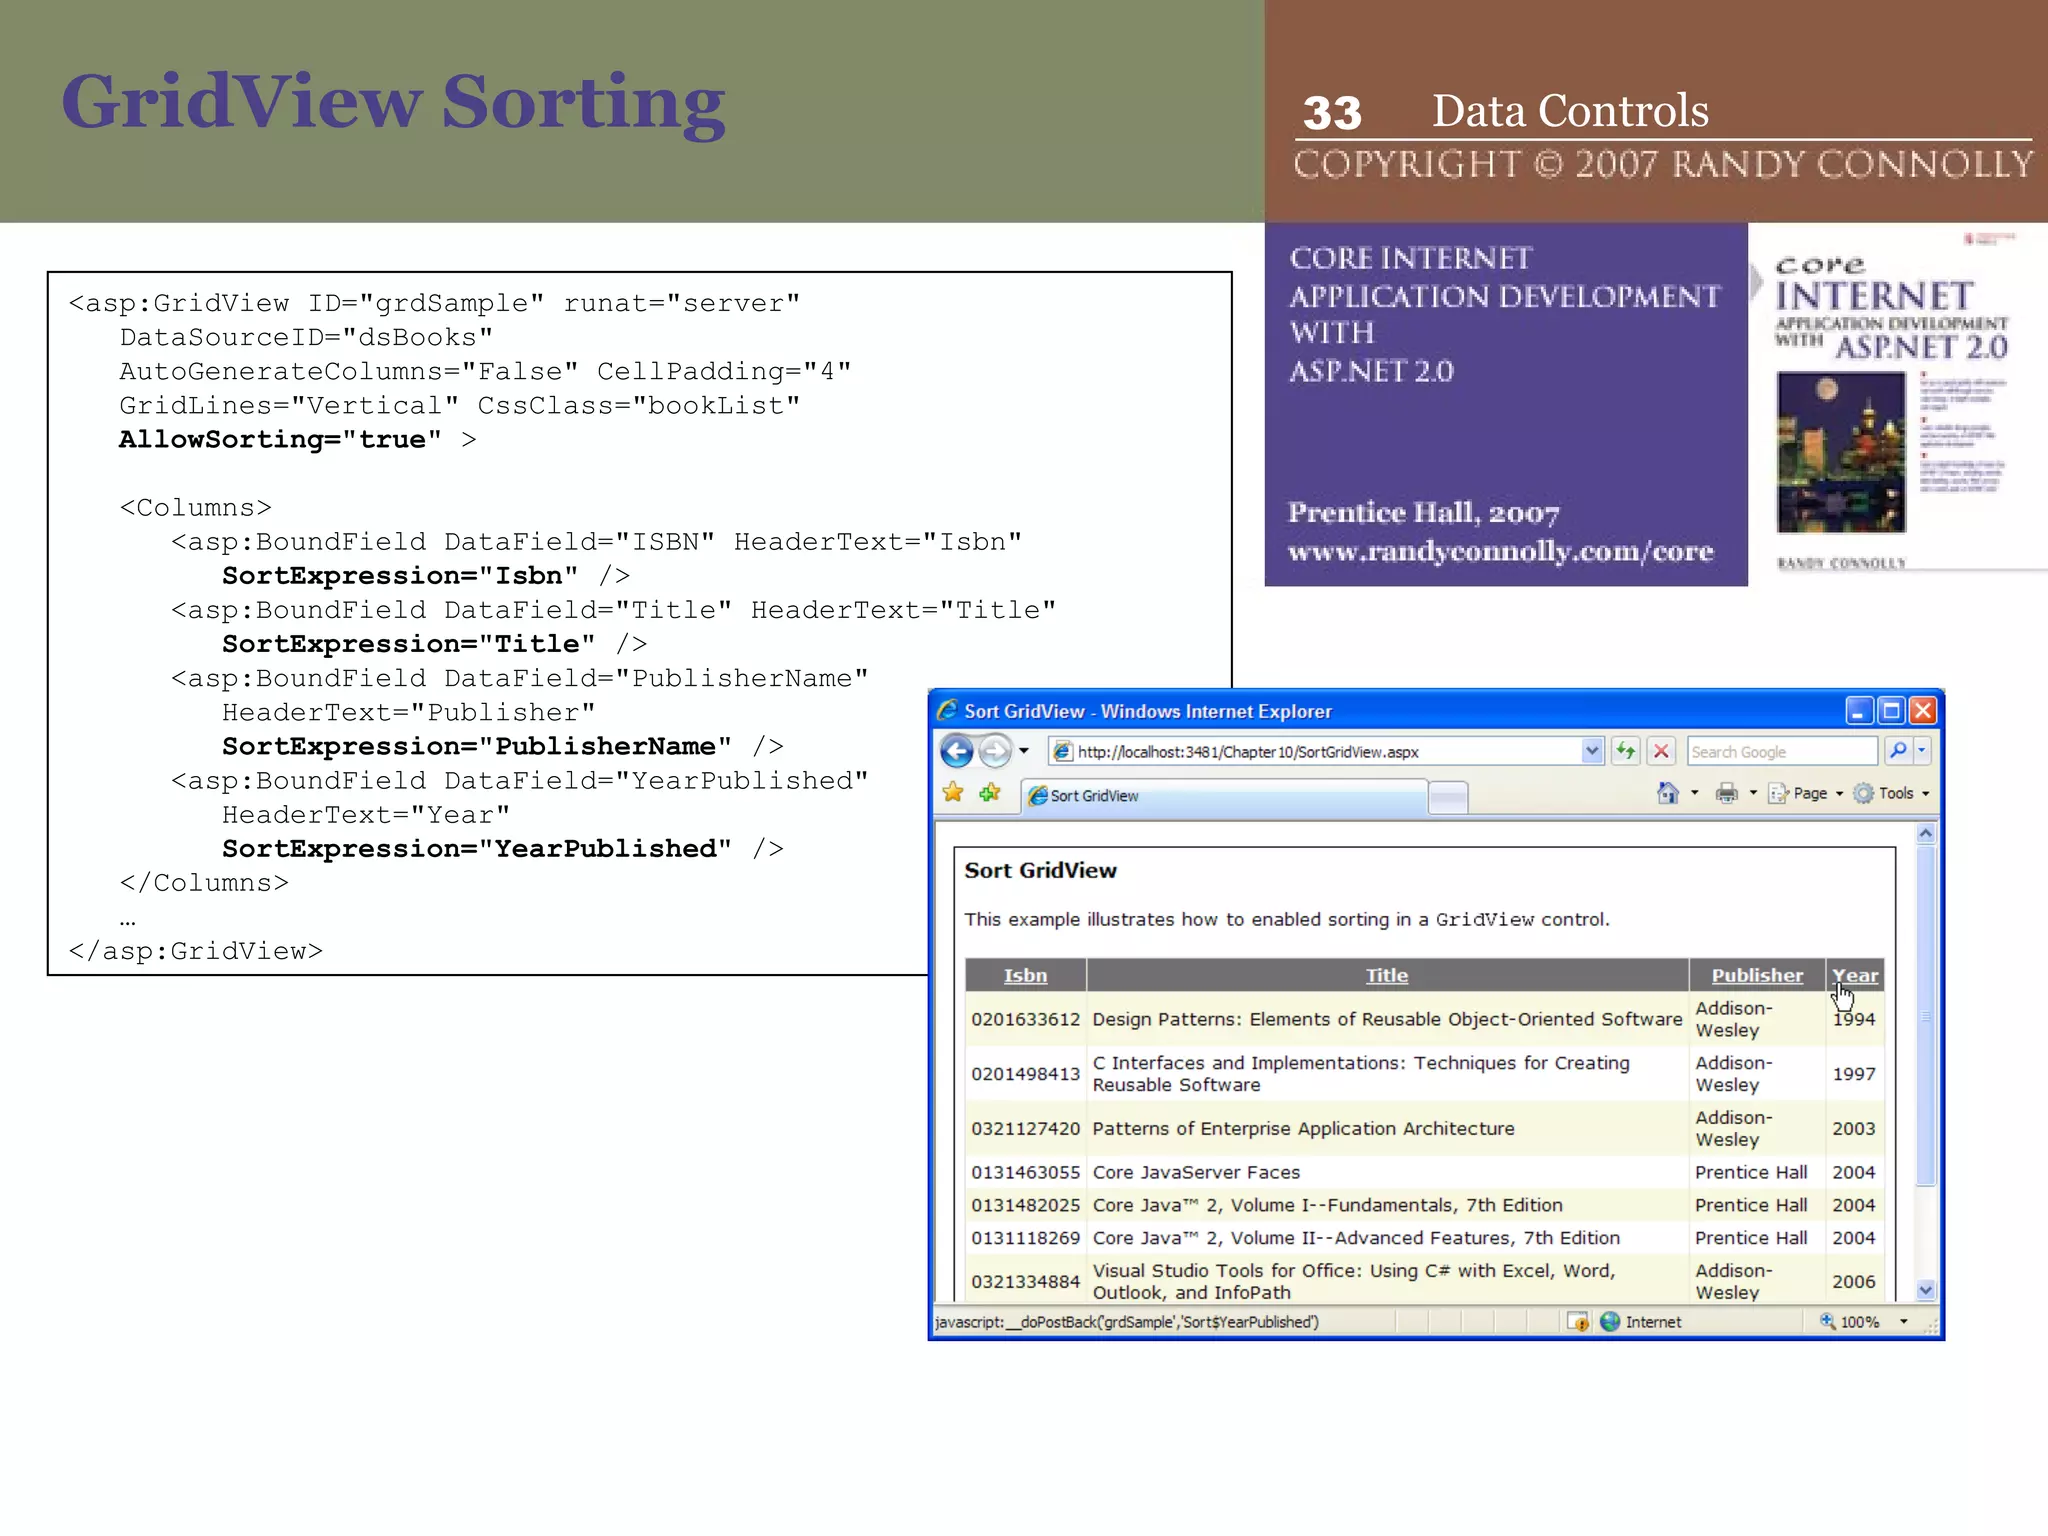Click ISBN cell 0201633612
Image resolution: width=2048 pixels, height=1536 pixels.
click(x=1025, y=1019)
